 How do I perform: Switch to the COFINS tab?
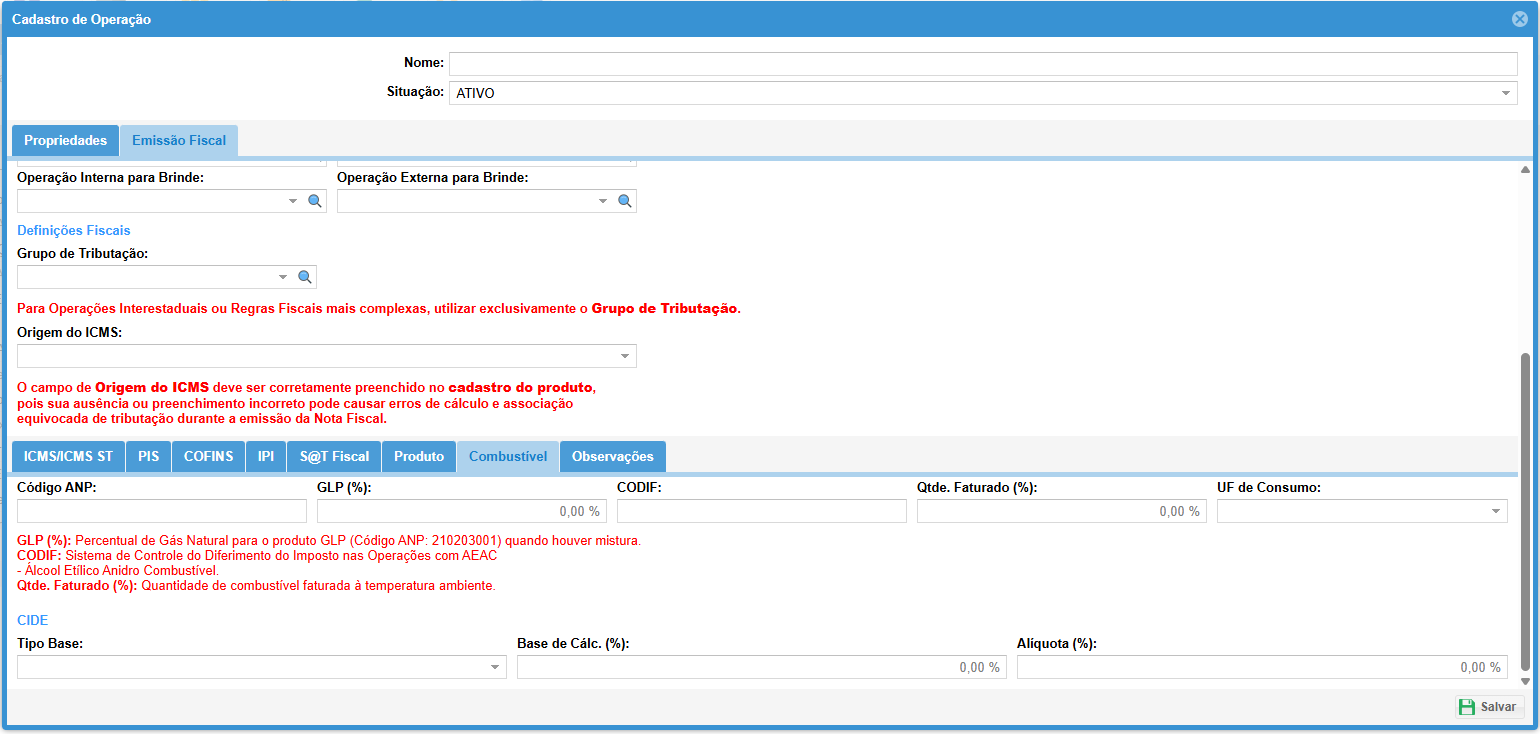(208, 456)
